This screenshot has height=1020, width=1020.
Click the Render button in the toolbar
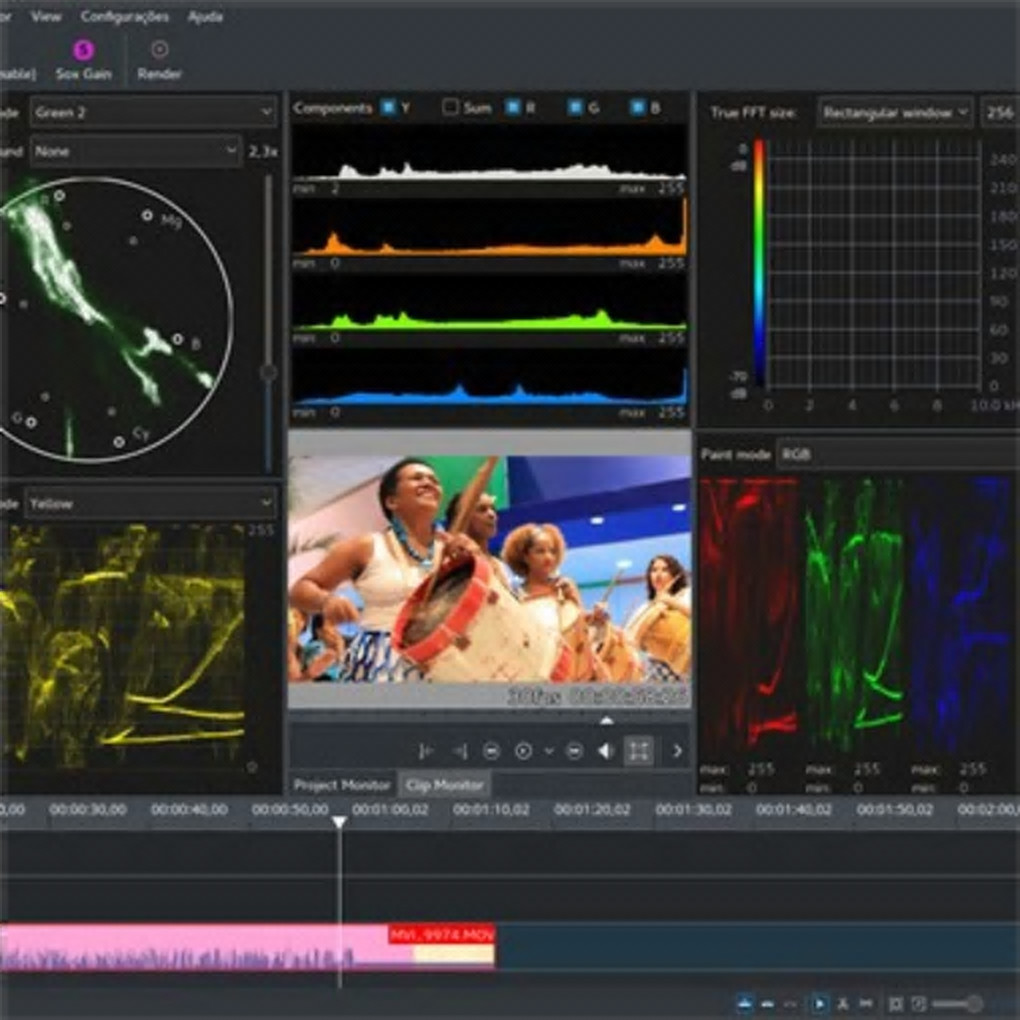point(159,59)
